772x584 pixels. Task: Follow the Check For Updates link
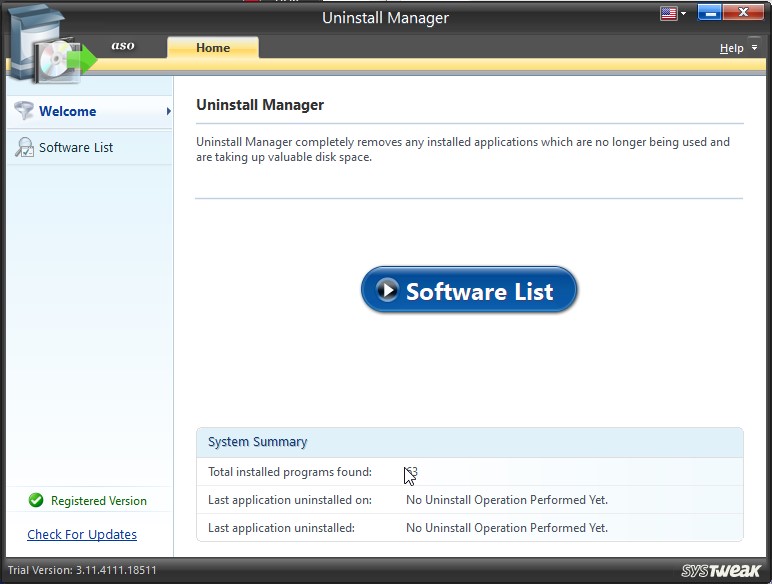(x=82, y=534)
